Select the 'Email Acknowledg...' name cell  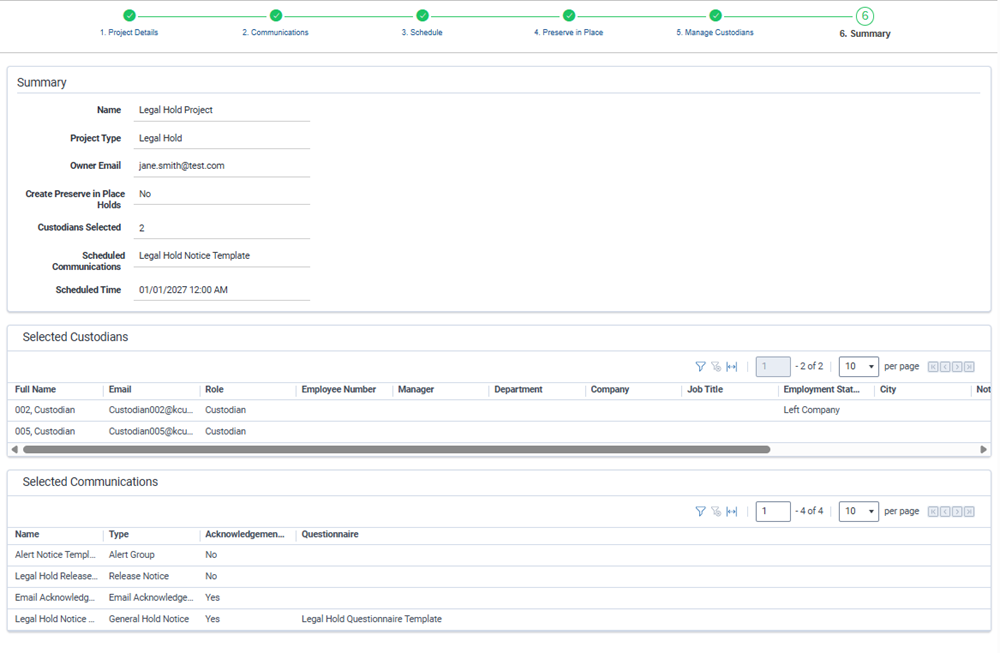click(55, 598)
